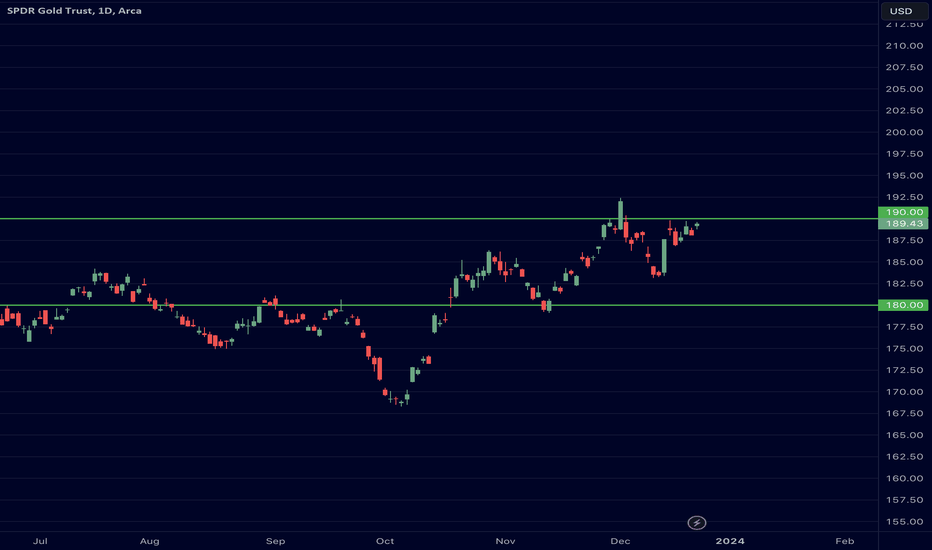Click the 165.00 price axis label
Viewport: 932px width, 550px height.
point(904,435)
